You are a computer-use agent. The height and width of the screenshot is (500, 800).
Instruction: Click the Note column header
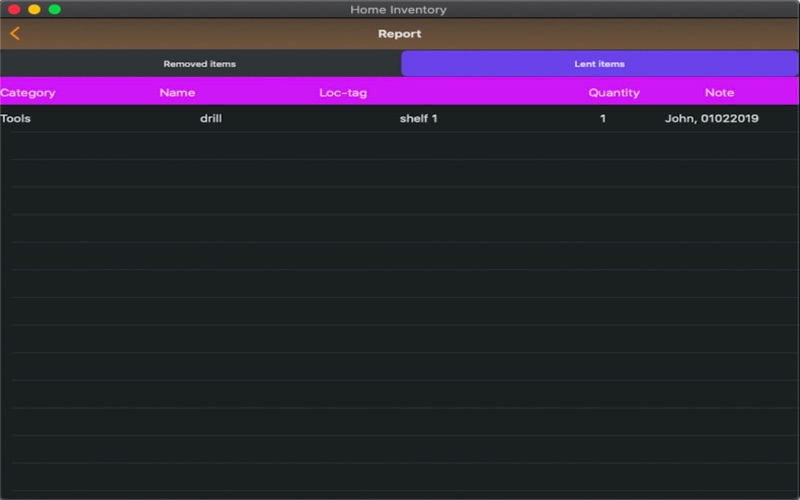pos(719,93)
